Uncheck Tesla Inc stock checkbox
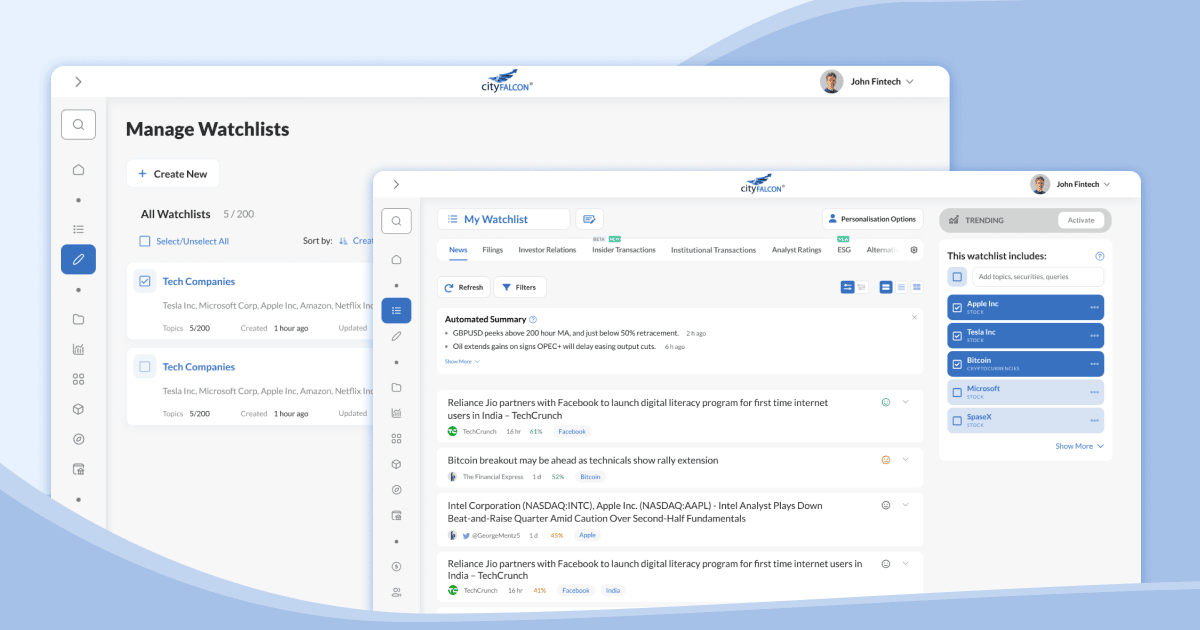1200x630 pixels. (x=957, y=335)
